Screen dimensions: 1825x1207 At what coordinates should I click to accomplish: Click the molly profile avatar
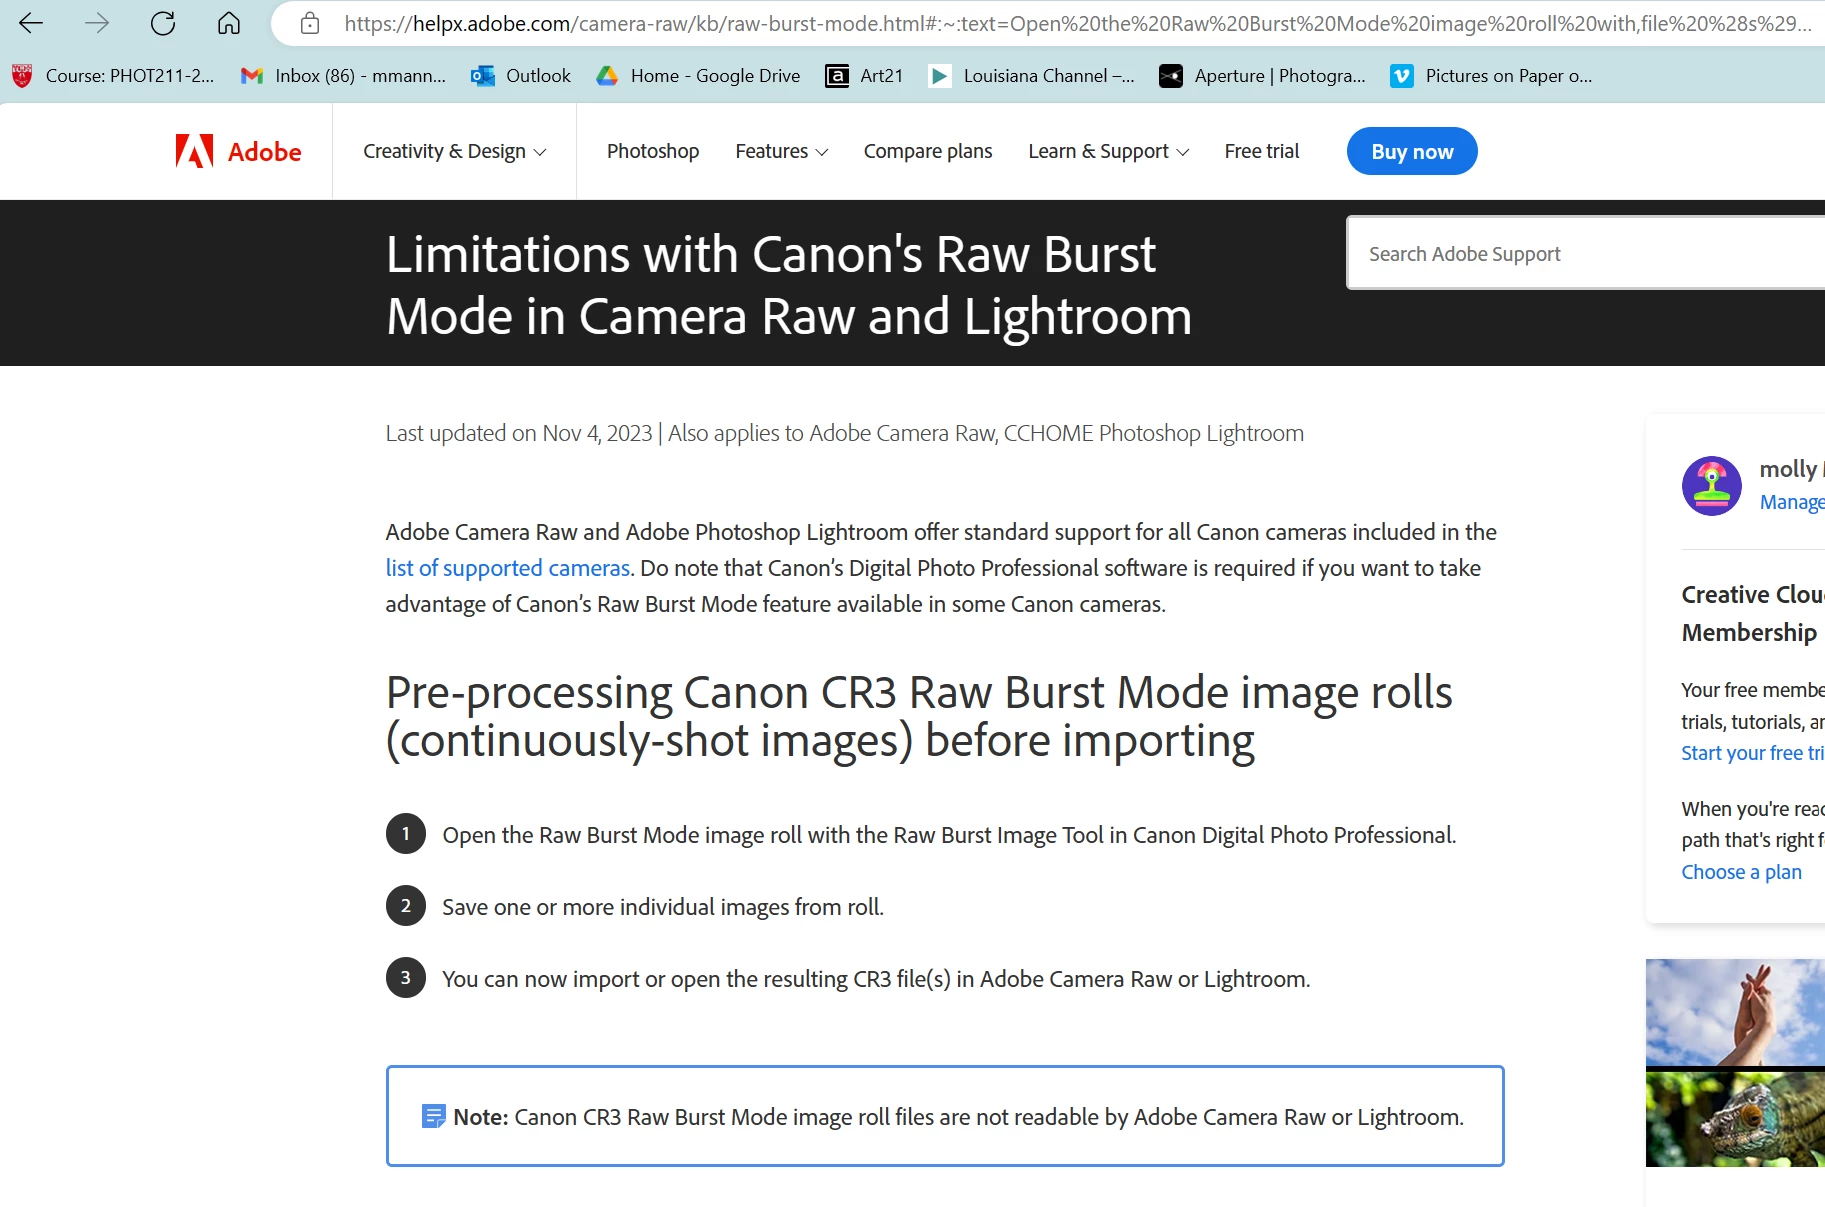tap(1711, 486)
